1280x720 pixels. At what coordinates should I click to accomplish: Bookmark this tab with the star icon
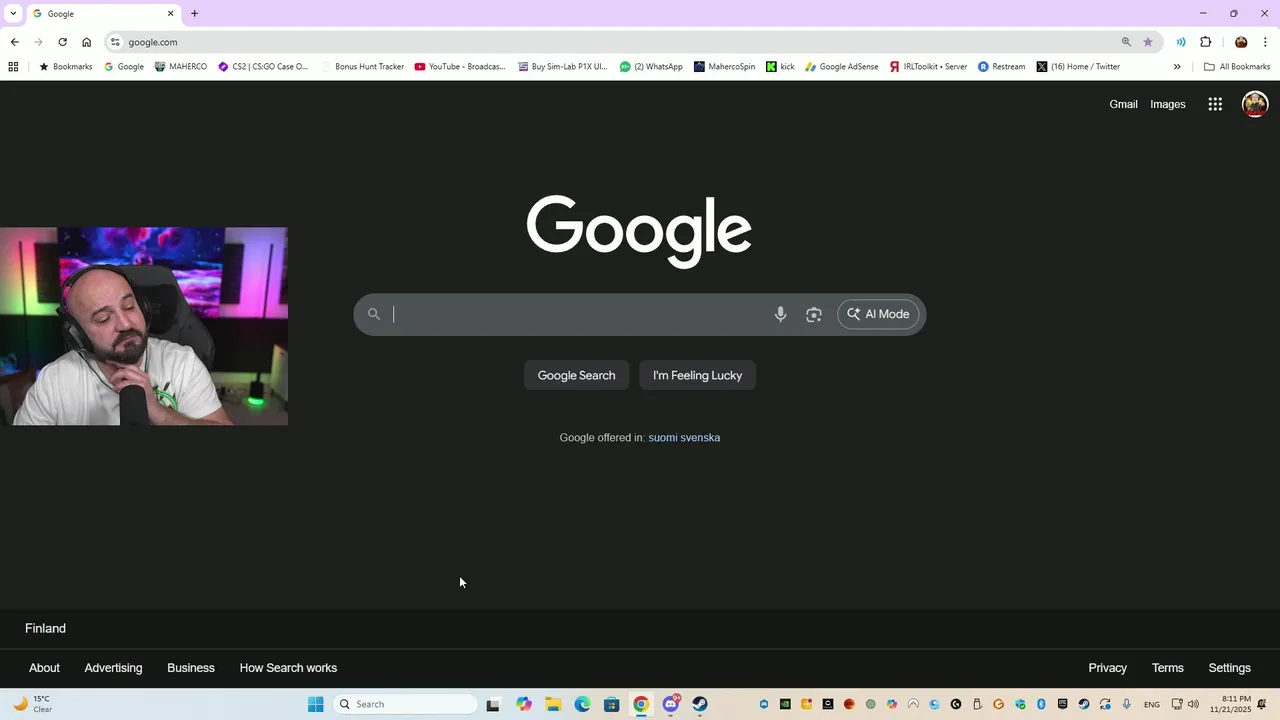[1148, 42]
